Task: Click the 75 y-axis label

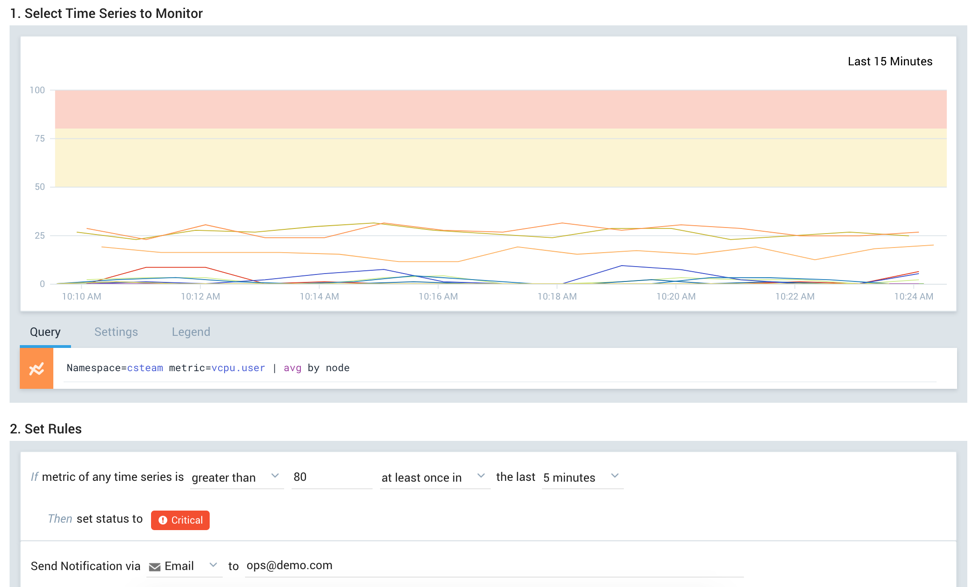Action: pos(40,139)
